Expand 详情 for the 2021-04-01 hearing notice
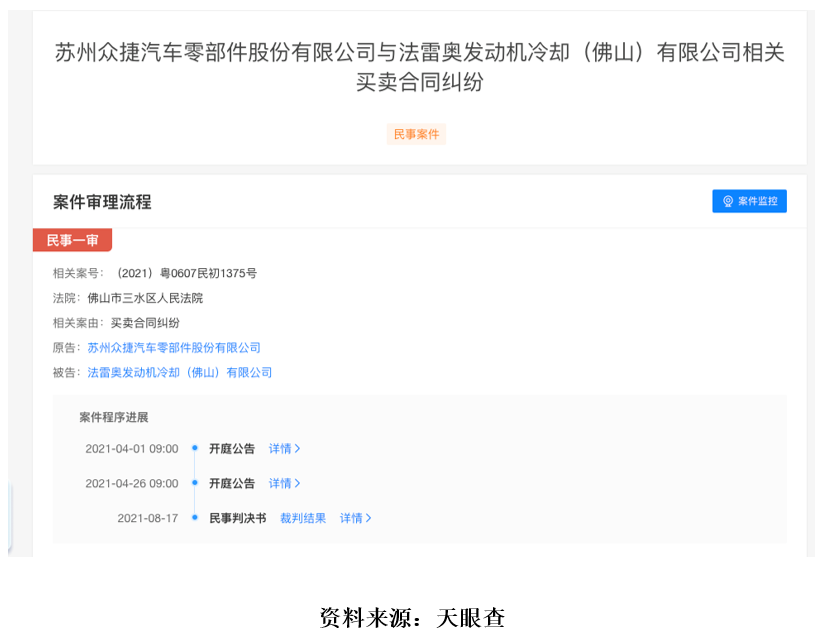This screenshot has width=824, height=640. click(284, 449)
